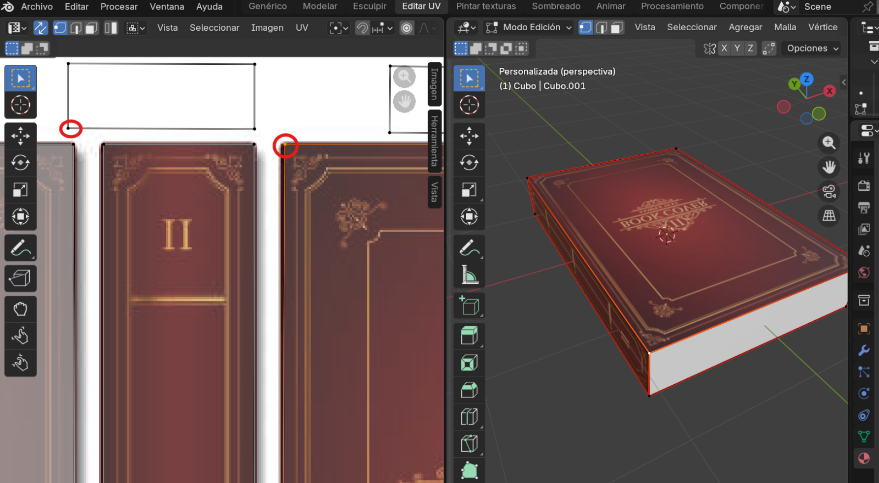Select the Annotate tool in UV editor
Viewport: 879px width, 483px height.
pyautogui.click(x=20, y=247)
